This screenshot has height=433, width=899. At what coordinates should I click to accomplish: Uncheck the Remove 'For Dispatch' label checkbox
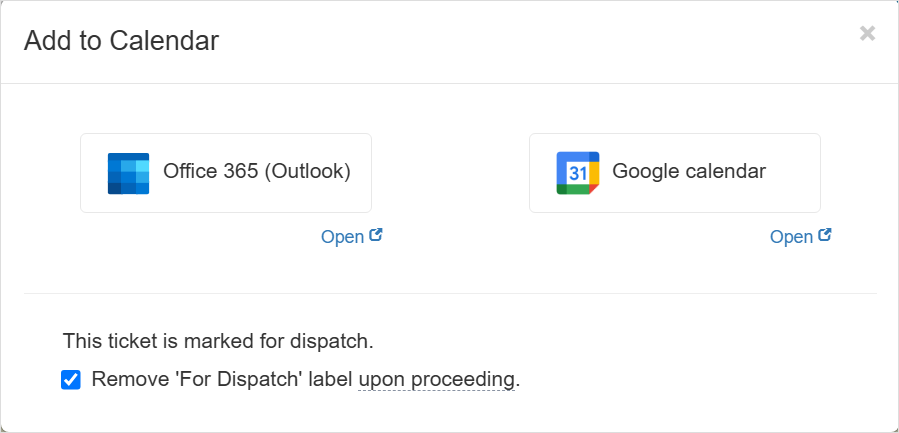(x=71, y=380)
